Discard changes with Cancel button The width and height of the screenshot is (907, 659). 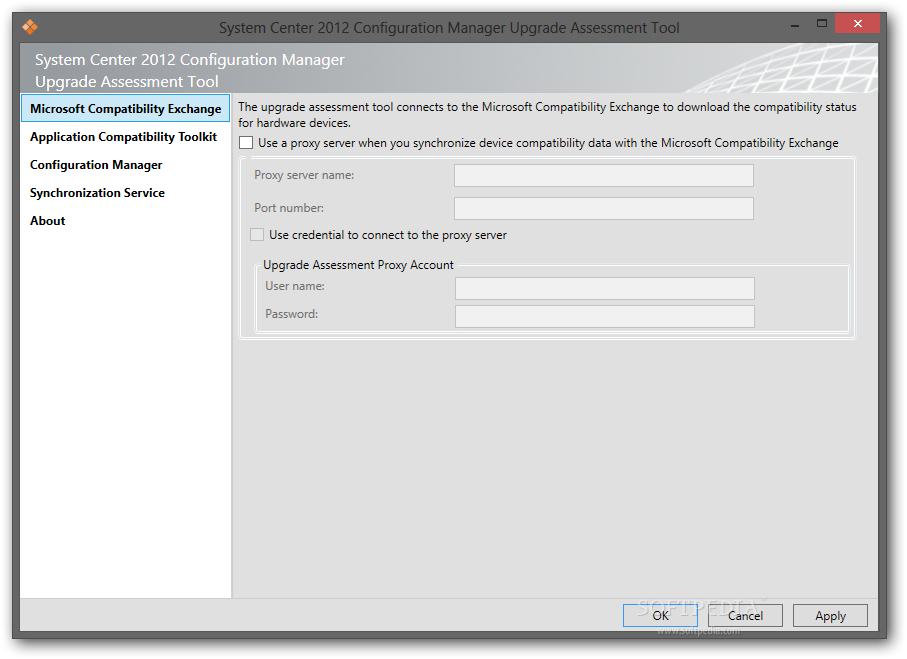tap(745, 616)
